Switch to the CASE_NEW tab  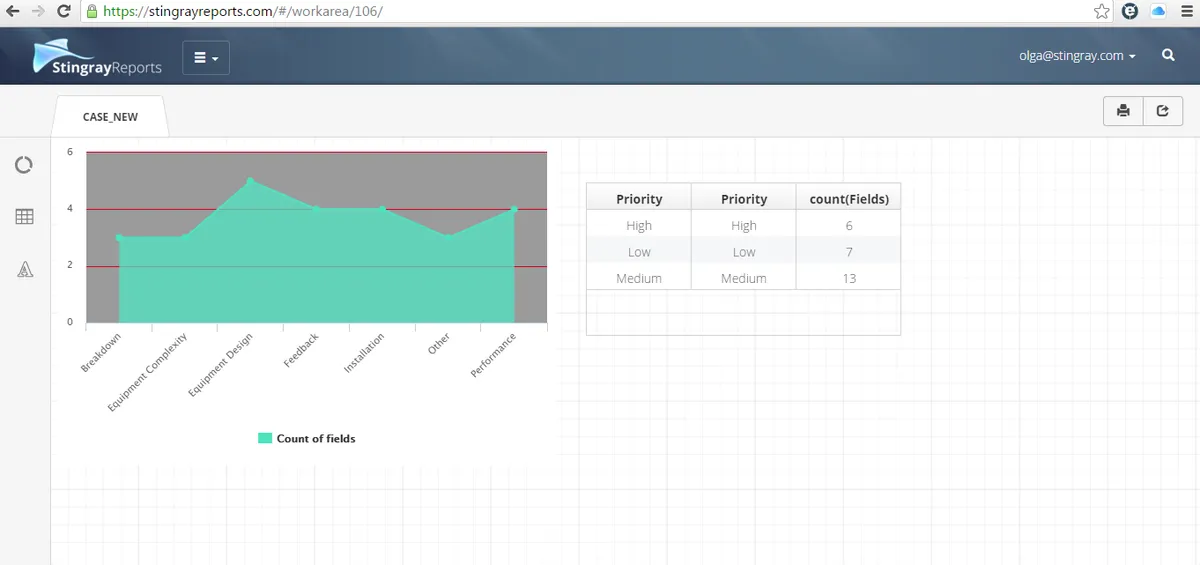click(110, 117)
